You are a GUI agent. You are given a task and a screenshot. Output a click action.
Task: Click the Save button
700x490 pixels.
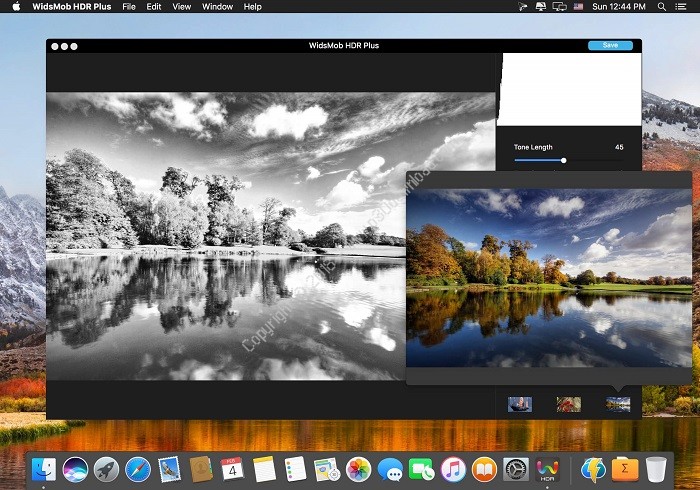(x=609, y=45)
